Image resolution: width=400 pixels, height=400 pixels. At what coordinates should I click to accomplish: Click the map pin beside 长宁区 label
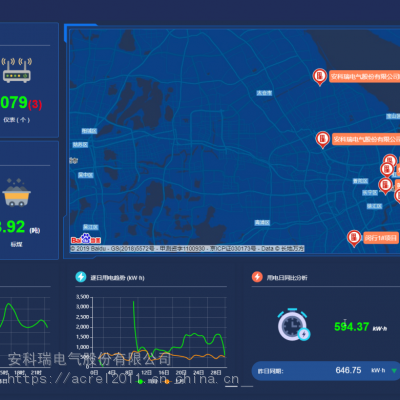385,186
